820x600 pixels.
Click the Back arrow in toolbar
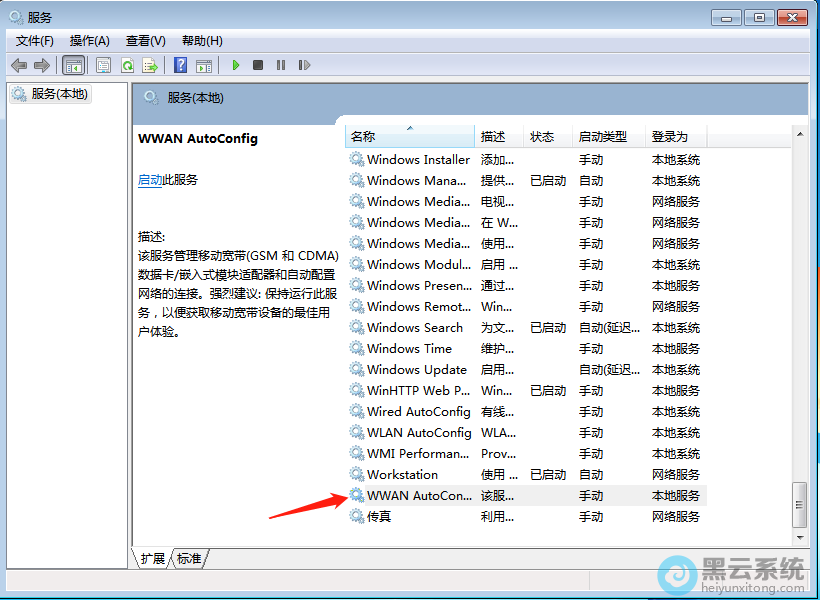[19, 65]
